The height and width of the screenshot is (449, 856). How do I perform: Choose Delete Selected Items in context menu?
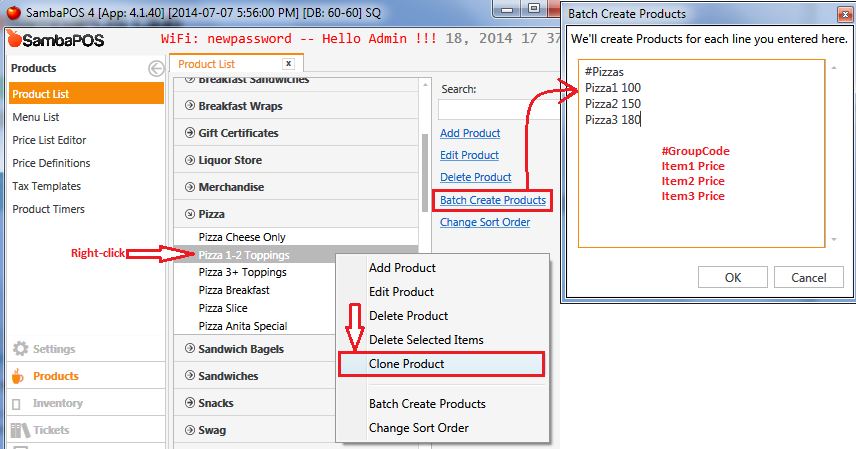point(426,340)
